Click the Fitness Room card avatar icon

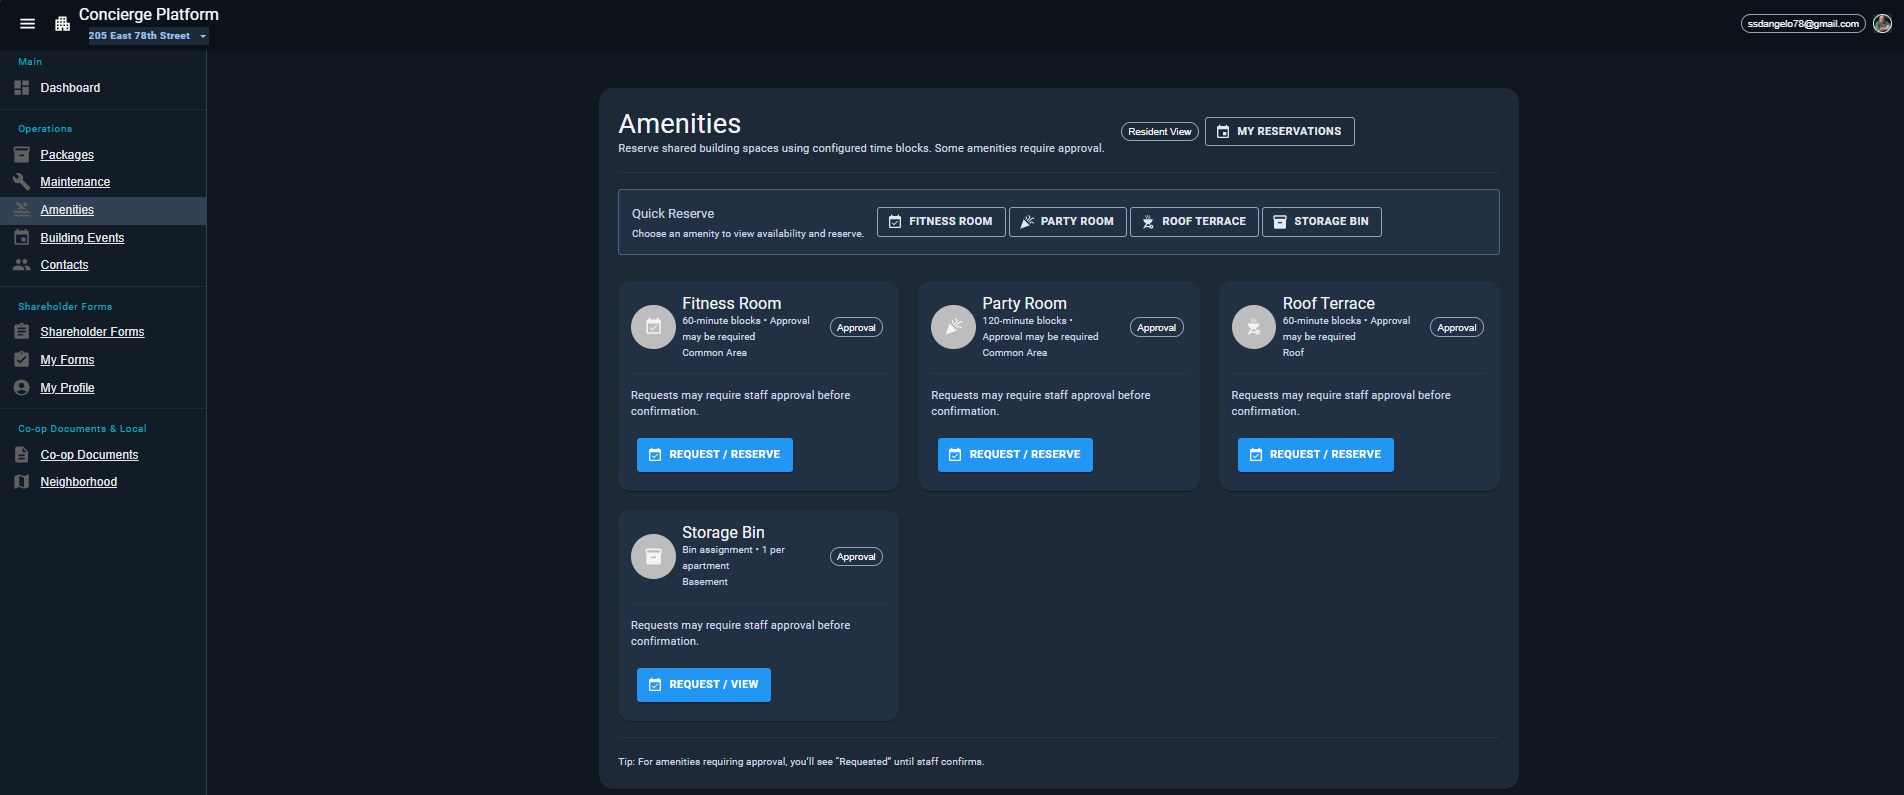(653, 327)
